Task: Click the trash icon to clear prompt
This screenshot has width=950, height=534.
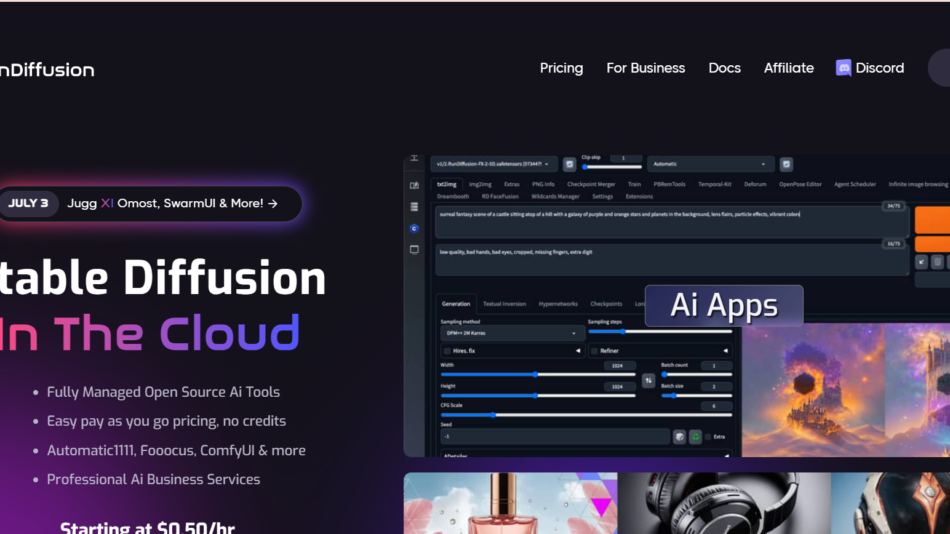Action: (x=937, y=262)
